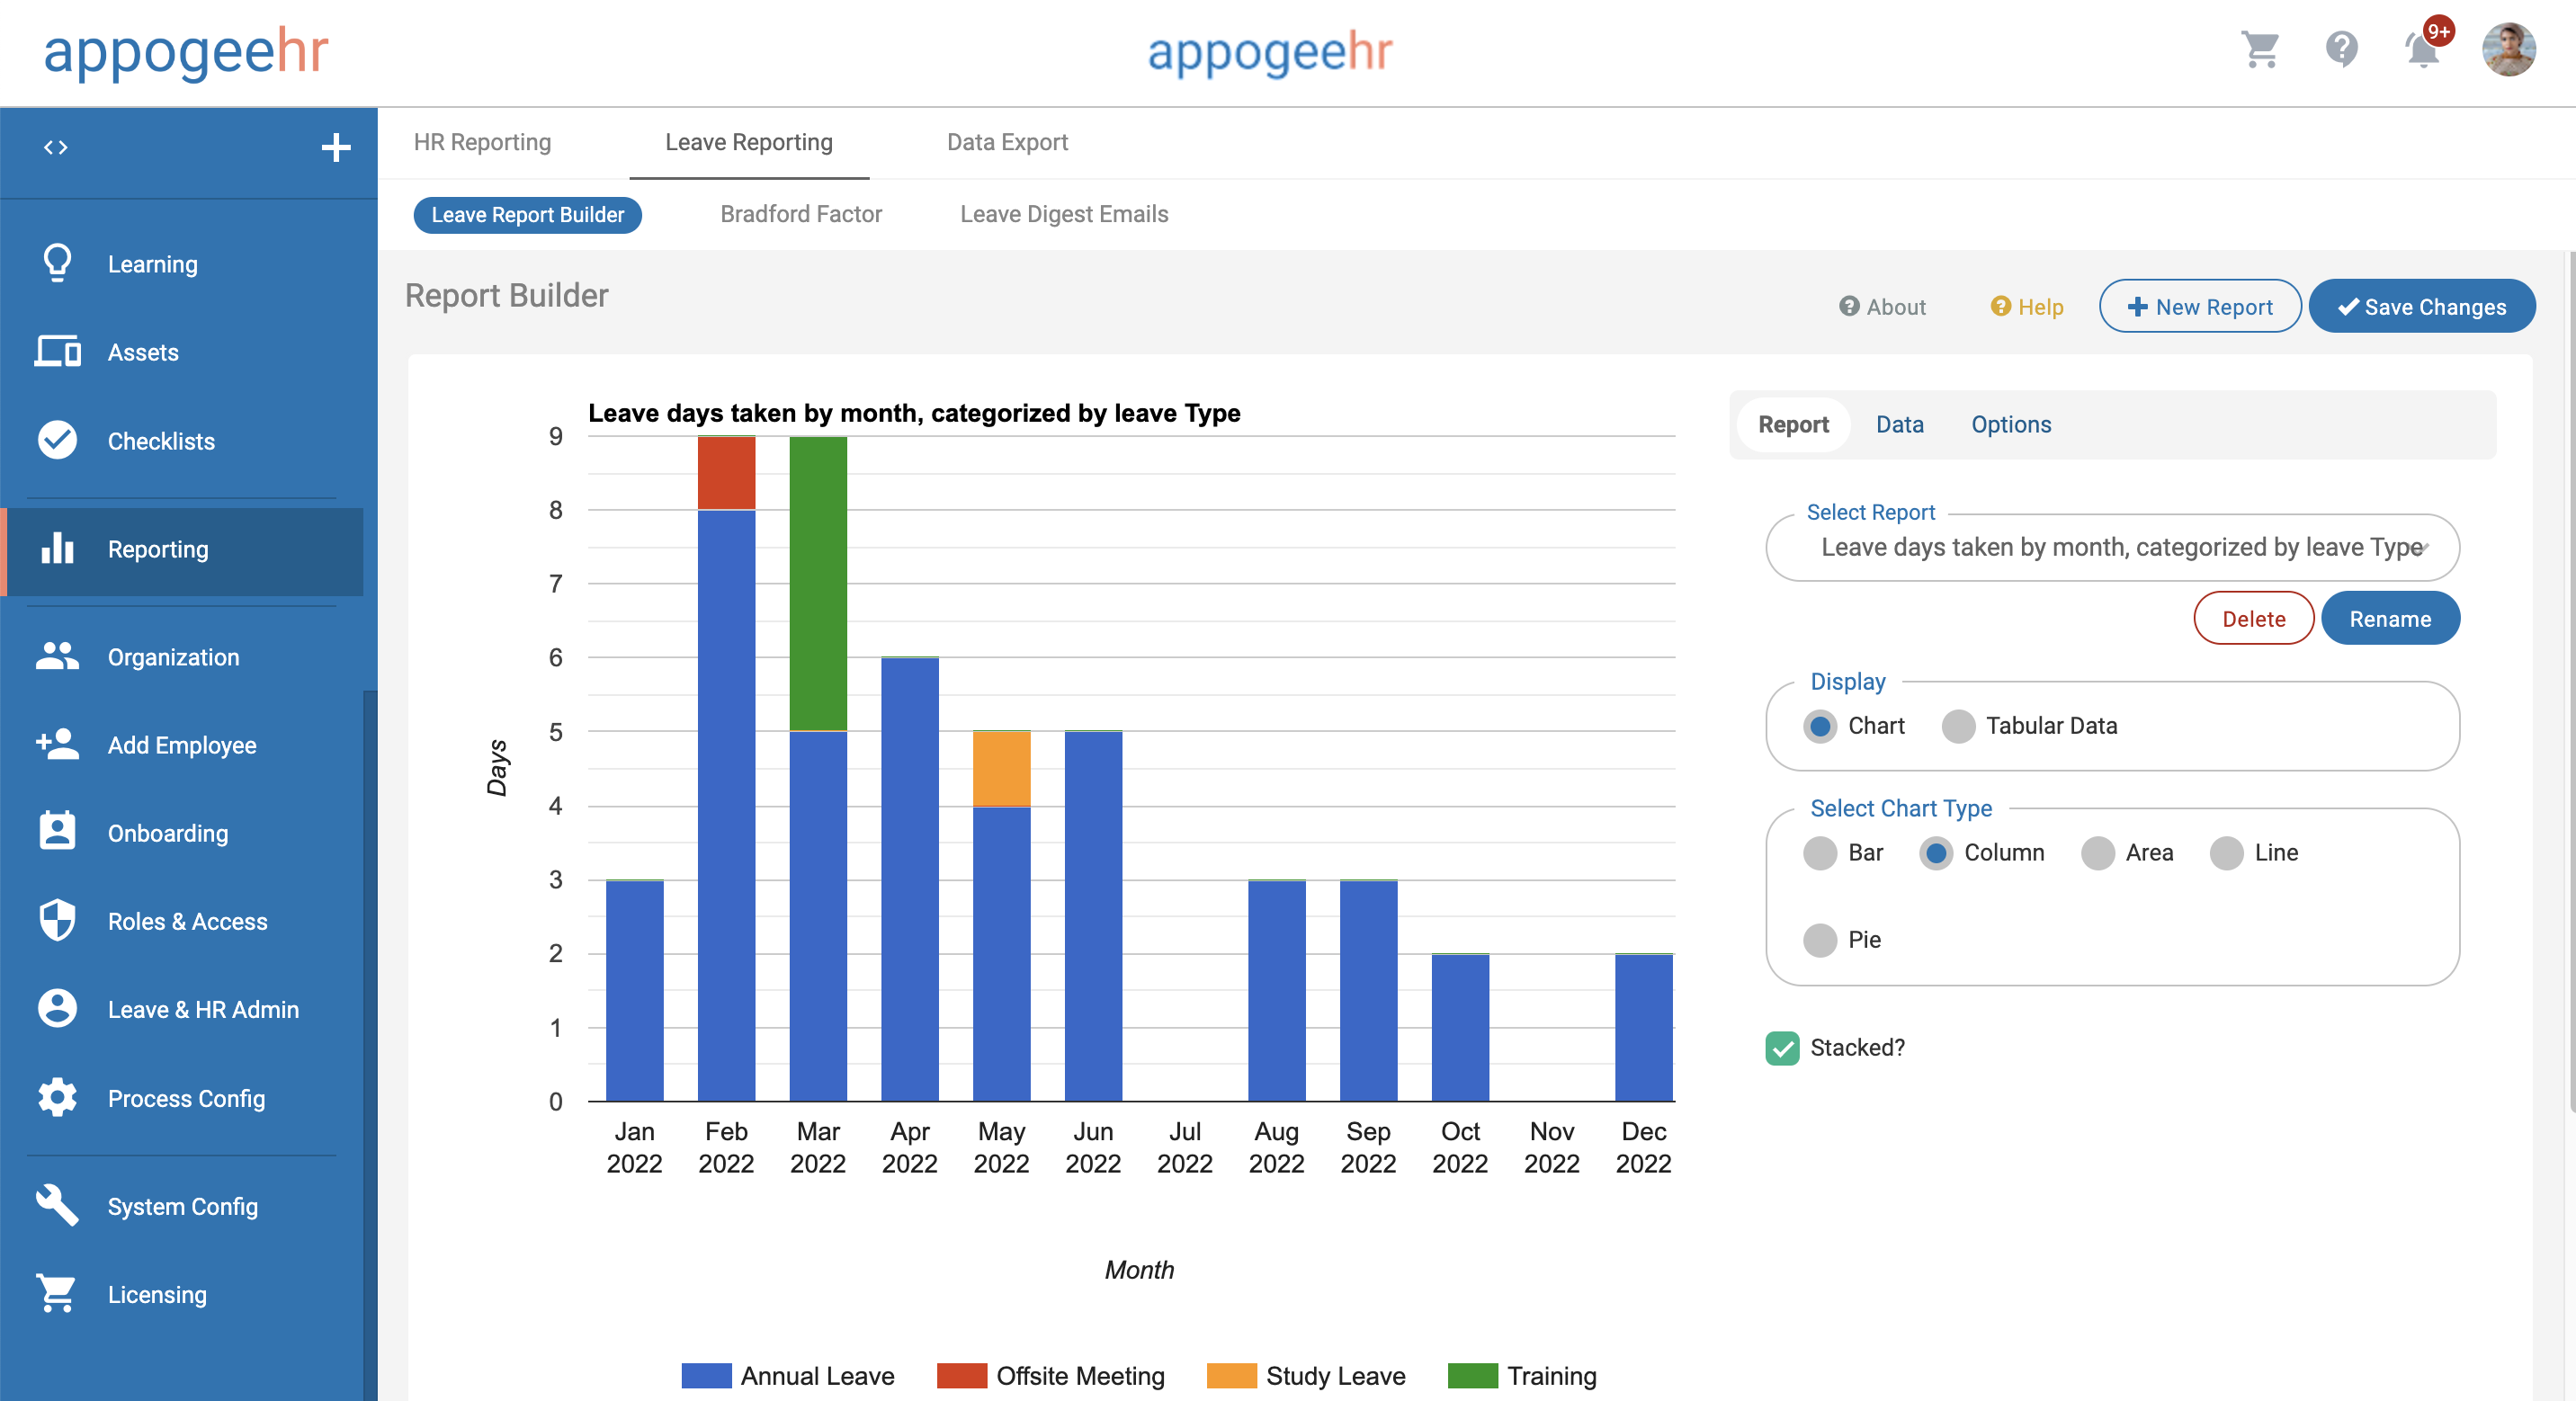Screen dimensions: 2576x1401
Task: Click the Delete report button
Action: tap(2253, 619)
